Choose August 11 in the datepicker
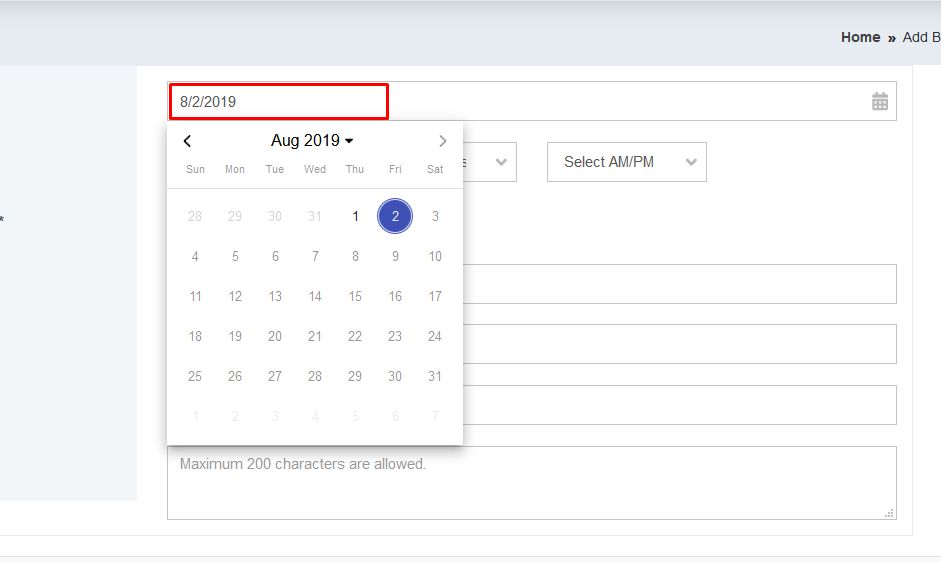 195,297
